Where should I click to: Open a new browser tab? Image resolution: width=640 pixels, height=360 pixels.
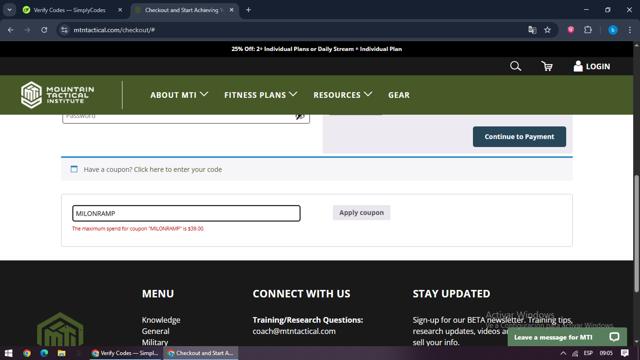coord(248,10)
